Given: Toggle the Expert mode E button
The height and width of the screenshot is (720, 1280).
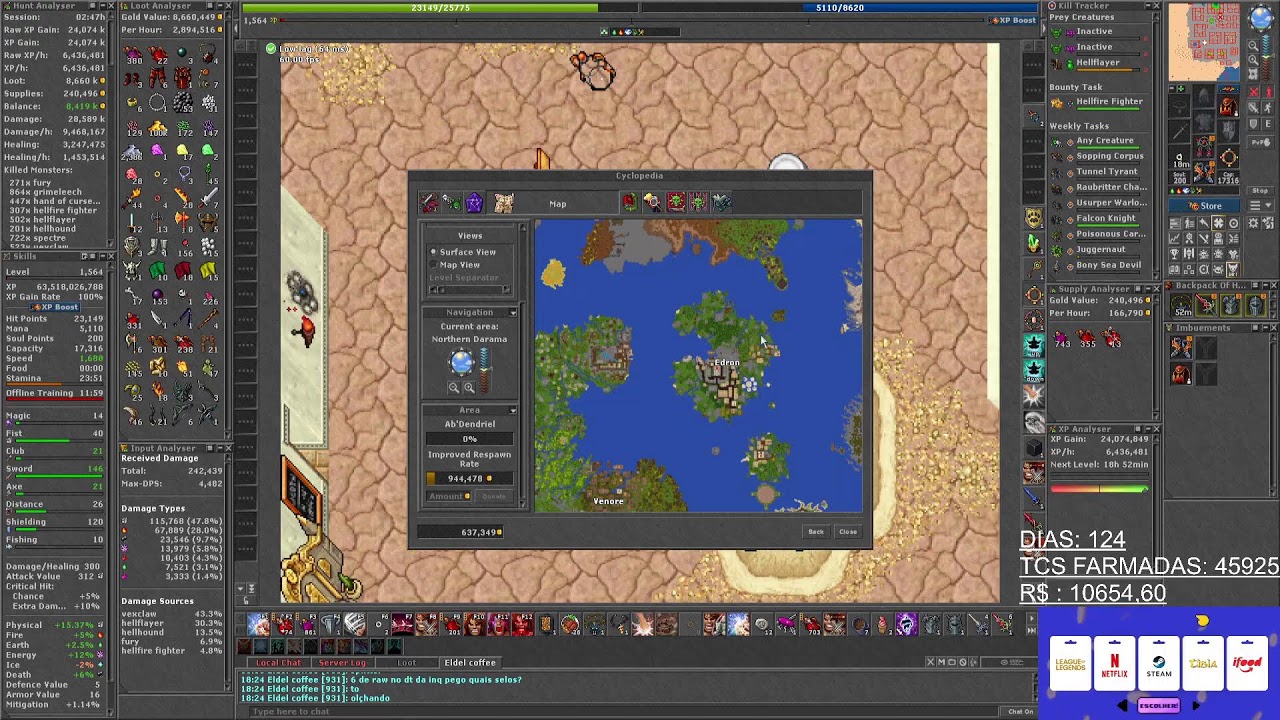Looking at the screenshot, I should point(1270,124).
